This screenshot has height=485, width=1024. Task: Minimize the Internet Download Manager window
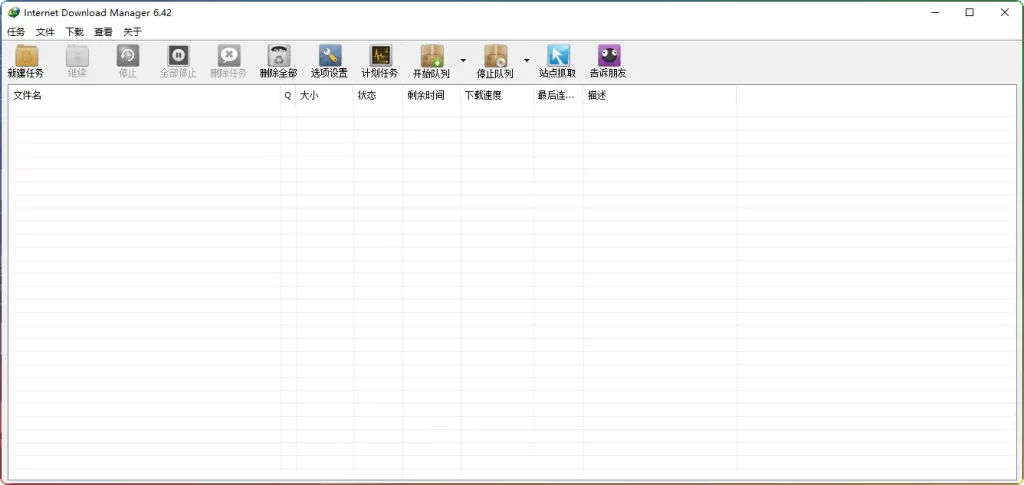point(935,12)
